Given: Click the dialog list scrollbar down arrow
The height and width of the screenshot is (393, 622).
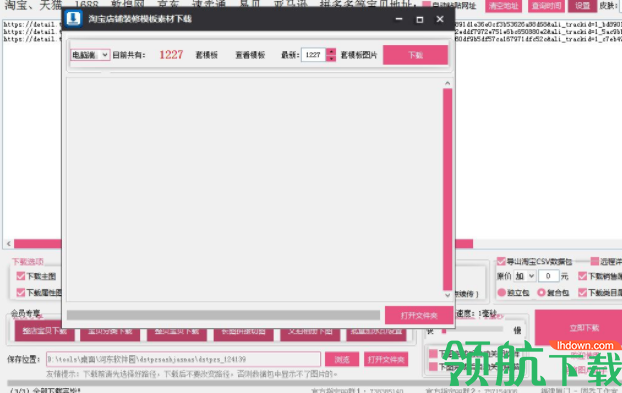Looking at the screenshot, I should pyautogui.click(x=447, y=295).
